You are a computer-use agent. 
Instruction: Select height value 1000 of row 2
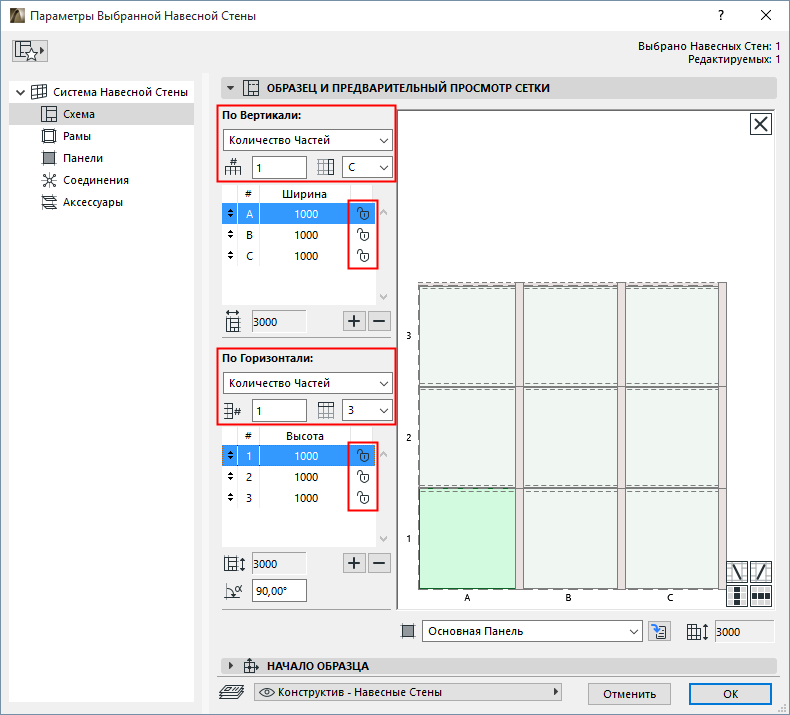[306, 477]
